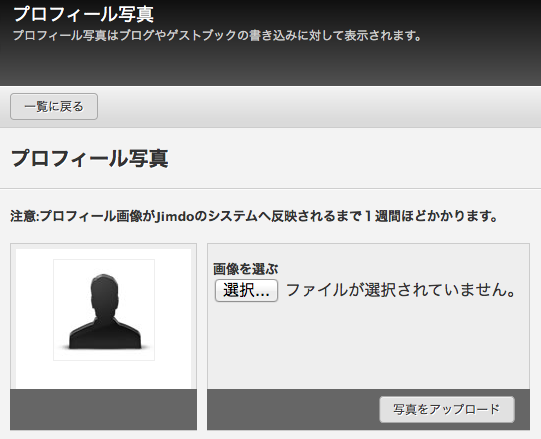Select the default silhouette profile avatar

(104, 310)
